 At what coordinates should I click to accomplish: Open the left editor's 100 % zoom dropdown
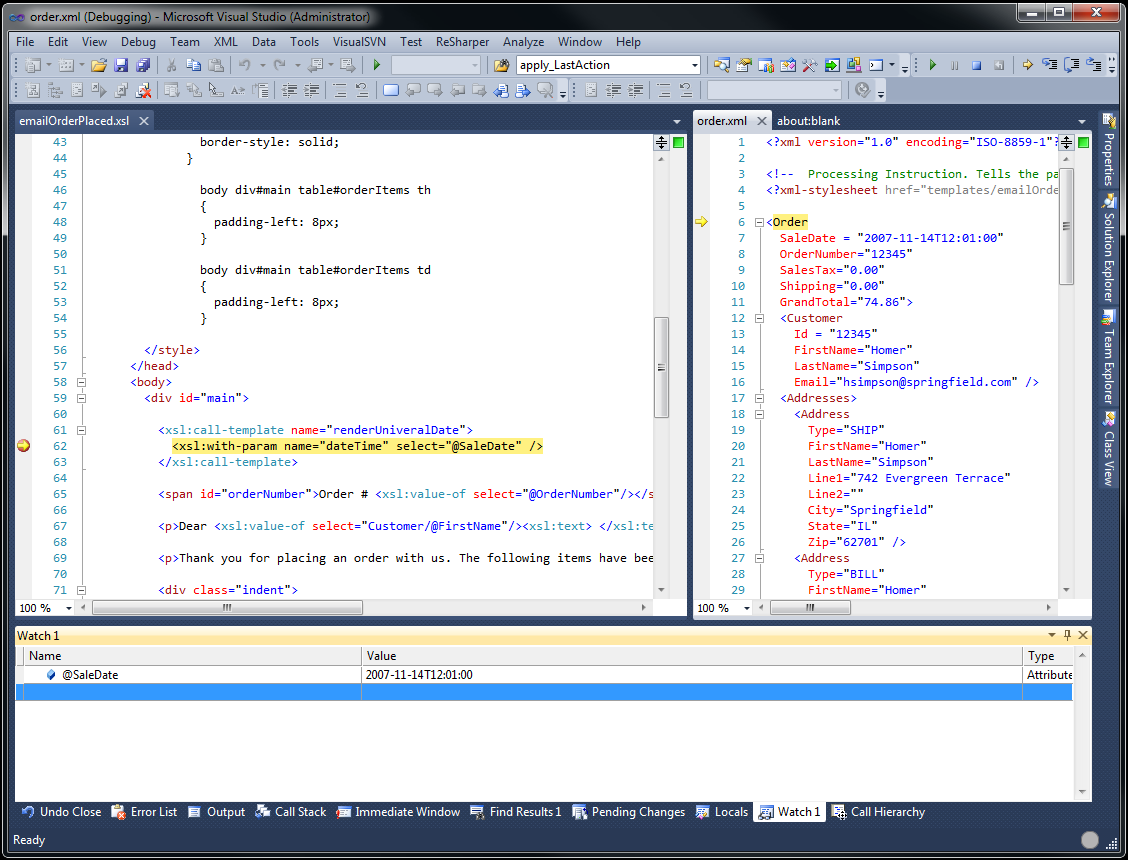[69, 608]
